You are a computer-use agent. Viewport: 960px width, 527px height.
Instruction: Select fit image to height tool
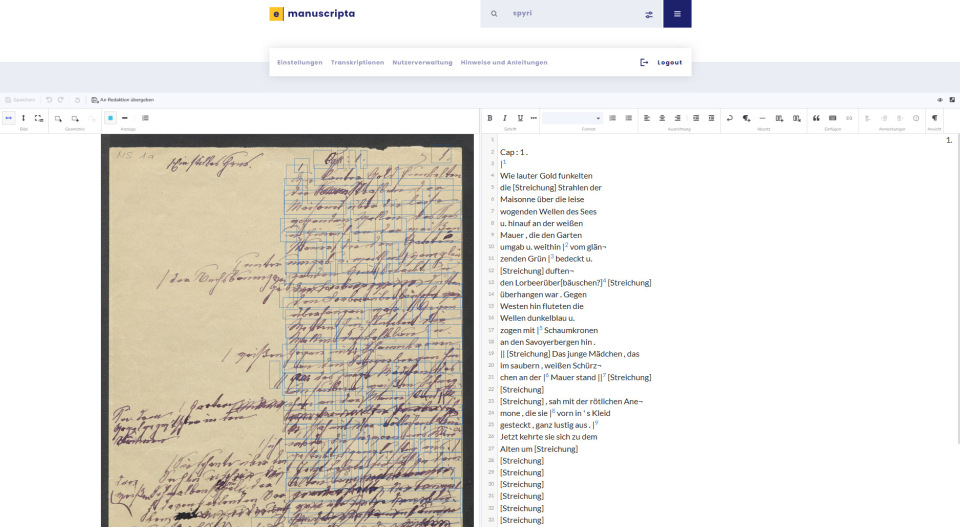pos(23,118)
